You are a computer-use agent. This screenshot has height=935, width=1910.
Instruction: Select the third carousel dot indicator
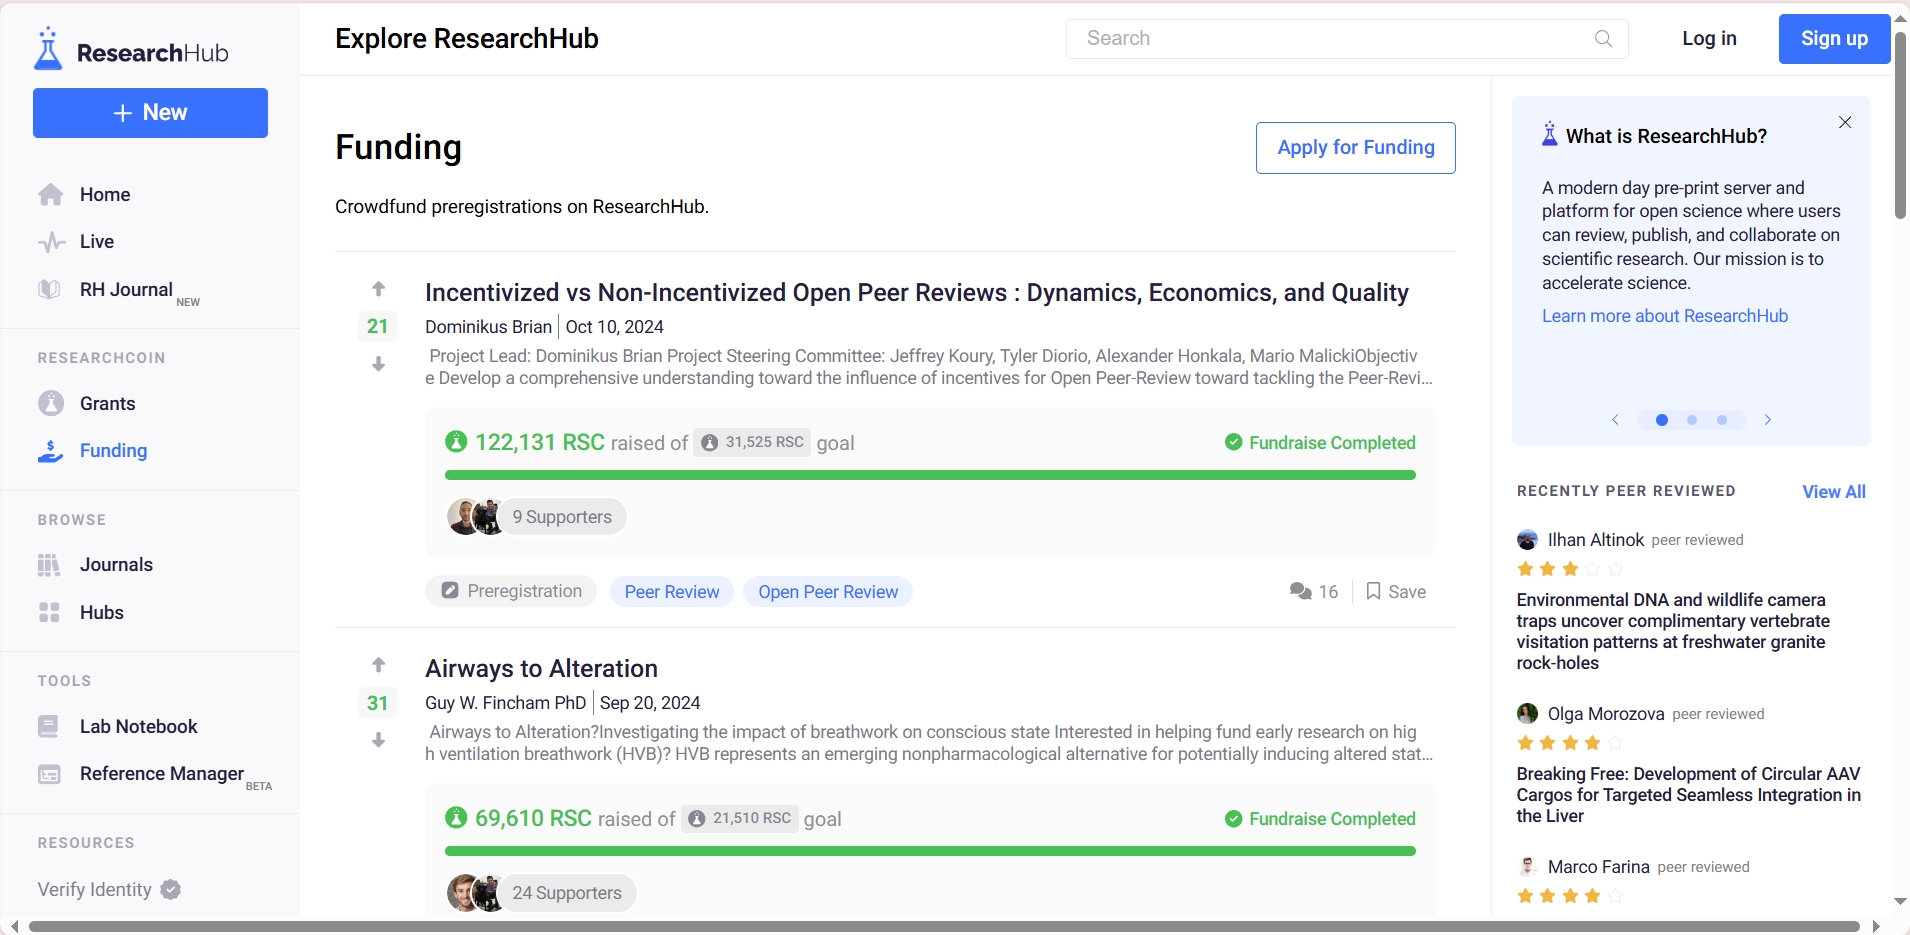click(1722, 420)
